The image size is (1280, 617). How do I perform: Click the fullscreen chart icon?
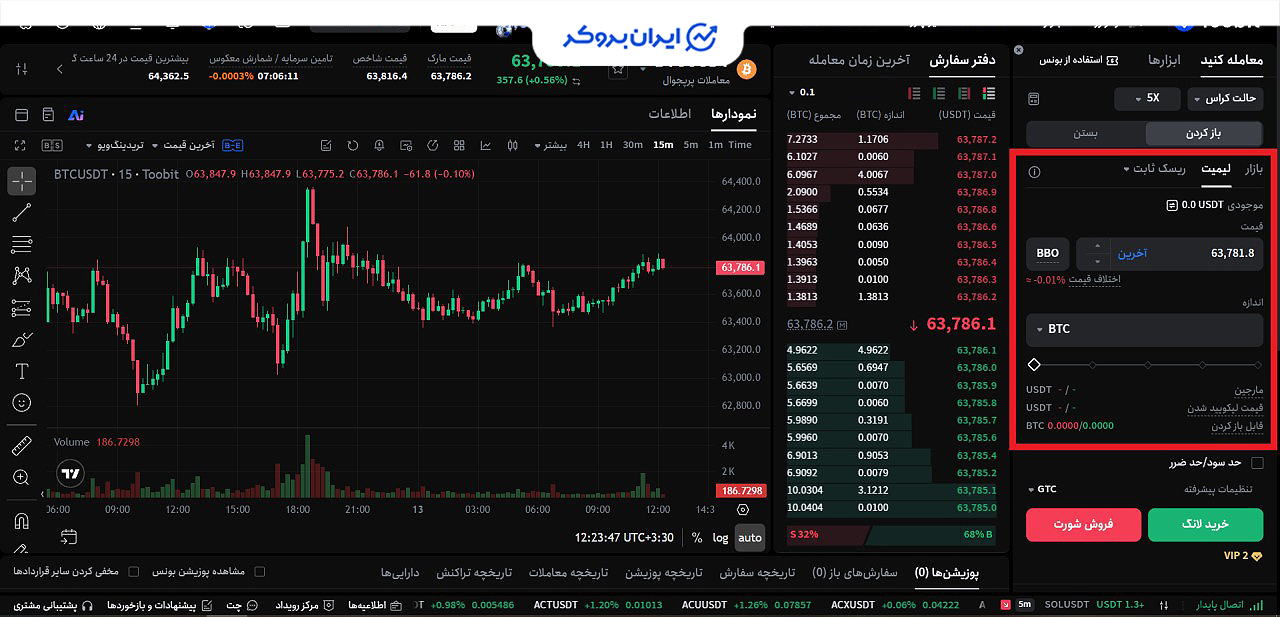[x=22, y=145]
